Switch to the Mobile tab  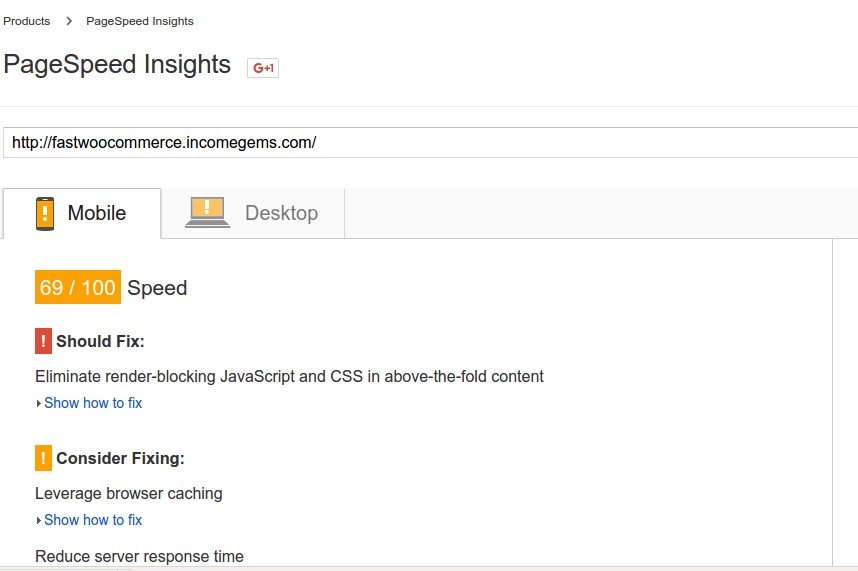point(82,213)
